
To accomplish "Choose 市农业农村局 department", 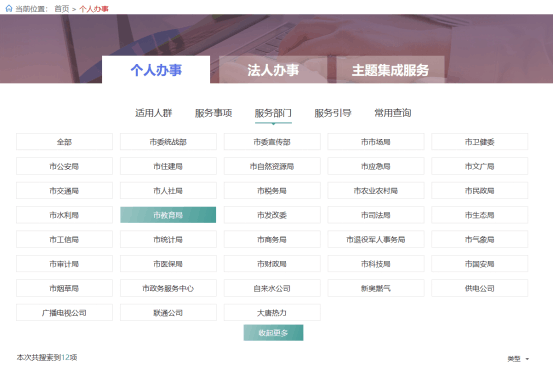I will (x=376, y=191).
